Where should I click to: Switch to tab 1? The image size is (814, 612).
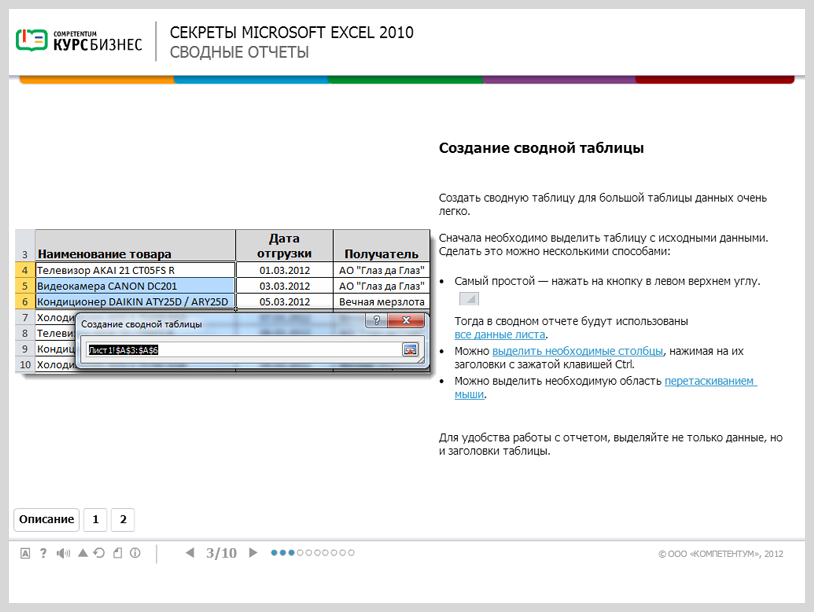tap(96, 520)
